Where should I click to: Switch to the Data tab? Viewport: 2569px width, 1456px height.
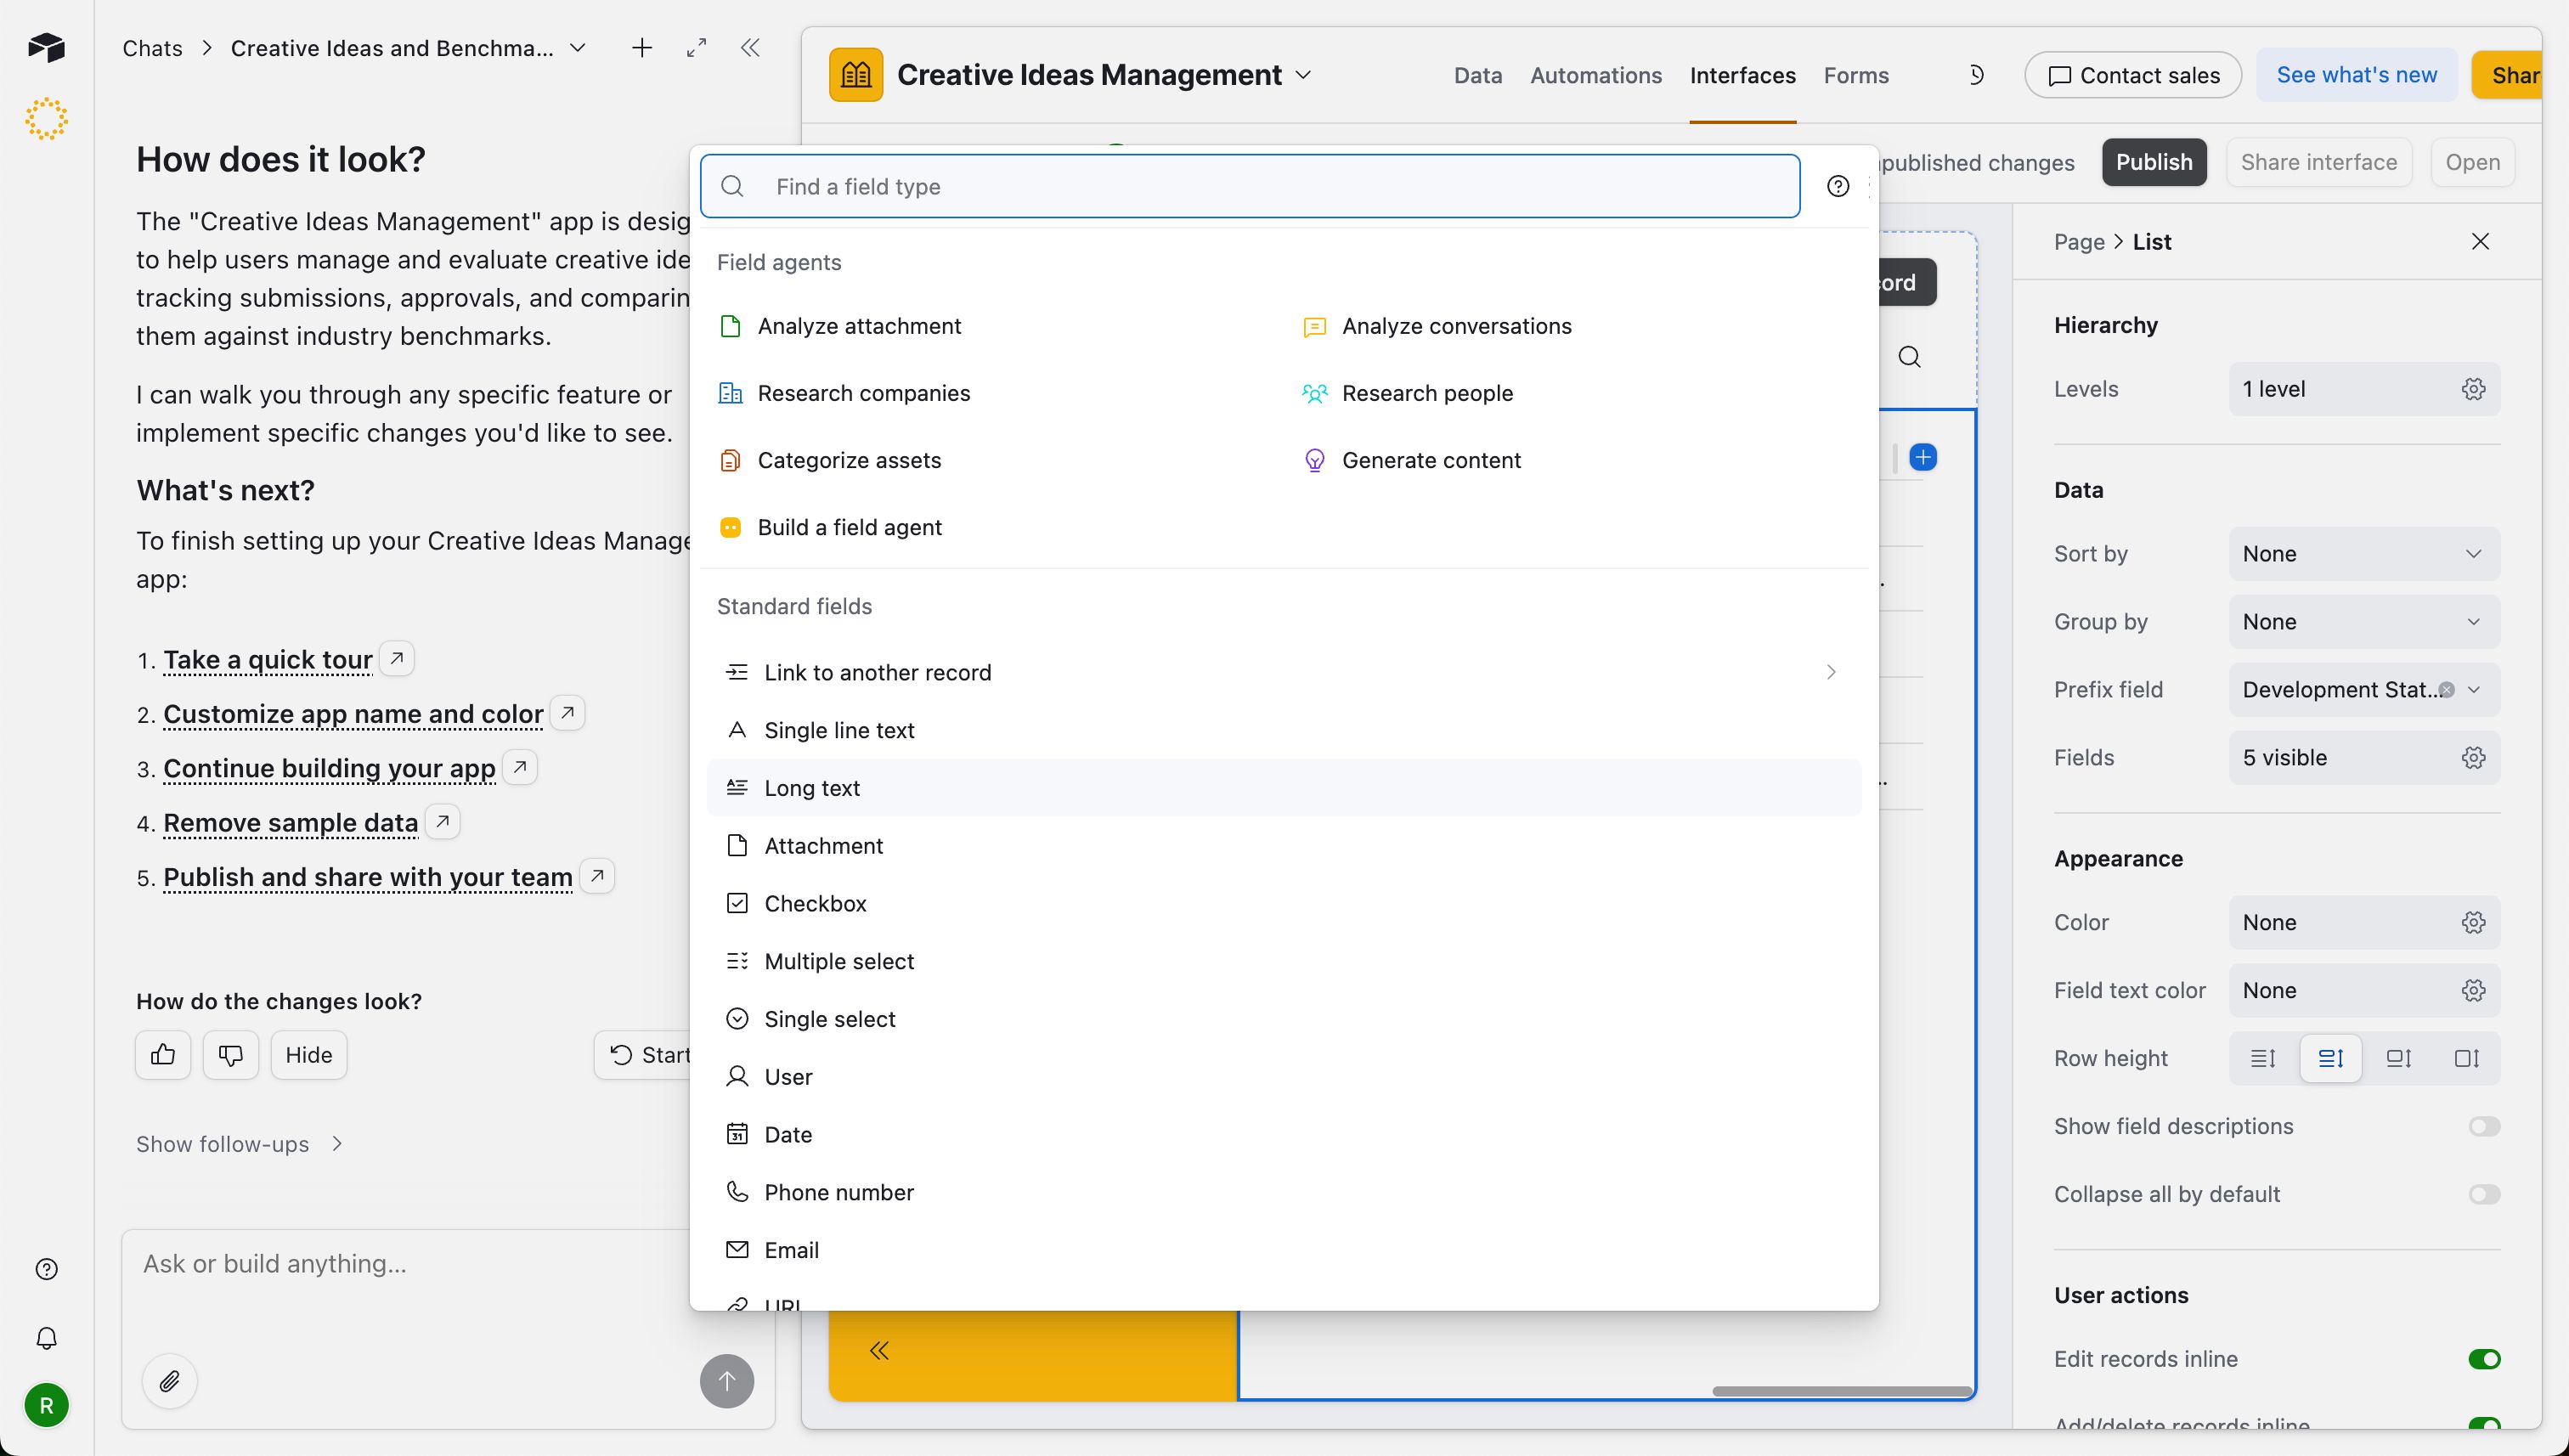(x=1478, y=75)
